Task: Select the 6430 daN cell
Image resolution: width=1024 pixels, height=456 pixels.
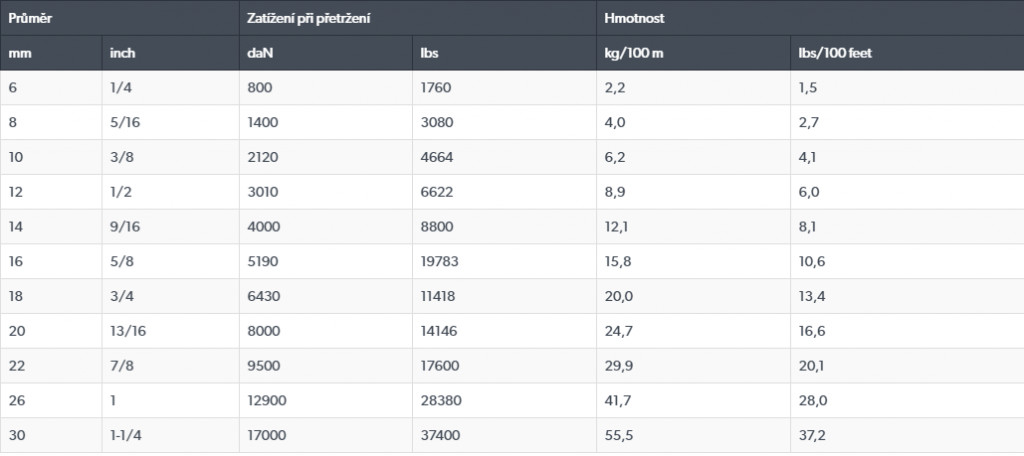Action: [x=262, y=296]
